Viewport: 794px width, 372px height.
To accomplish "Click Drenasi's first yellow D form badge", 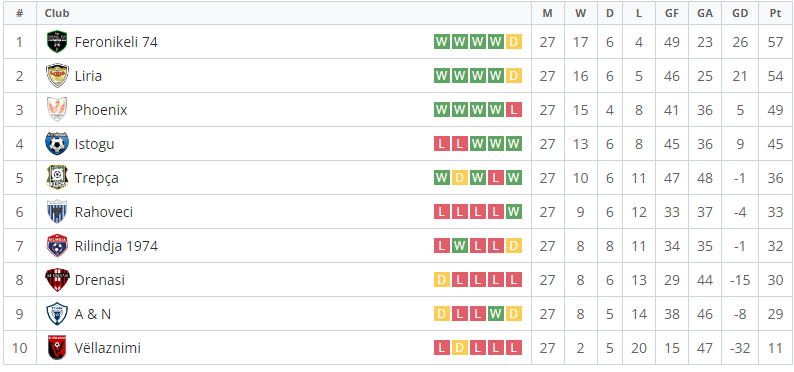I will pos(442,280).
